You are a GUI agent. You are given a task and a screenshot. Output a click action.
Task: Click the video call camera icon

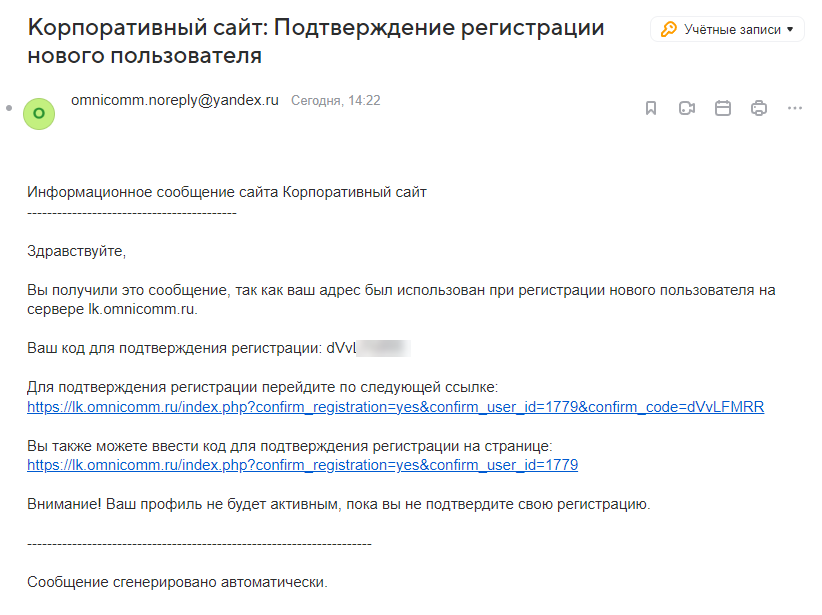pos(687,108)
